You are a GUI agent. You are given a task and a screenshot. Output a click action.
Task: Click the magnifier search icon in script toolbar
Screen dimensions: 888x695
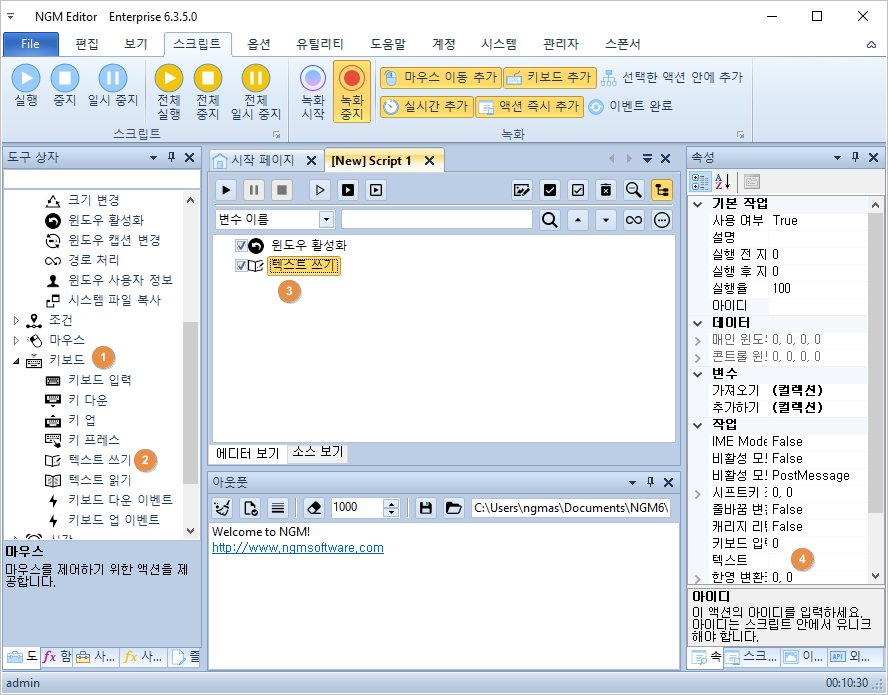[633, 190]
